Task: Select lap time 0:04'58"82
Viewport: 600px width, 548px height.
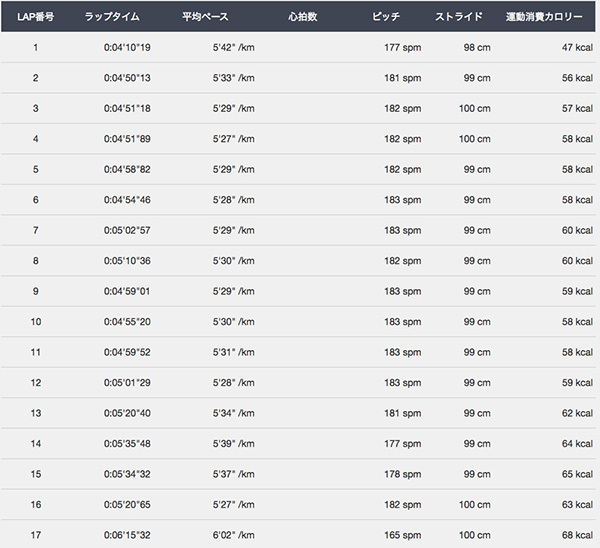Action: click(x=127, y=170)
